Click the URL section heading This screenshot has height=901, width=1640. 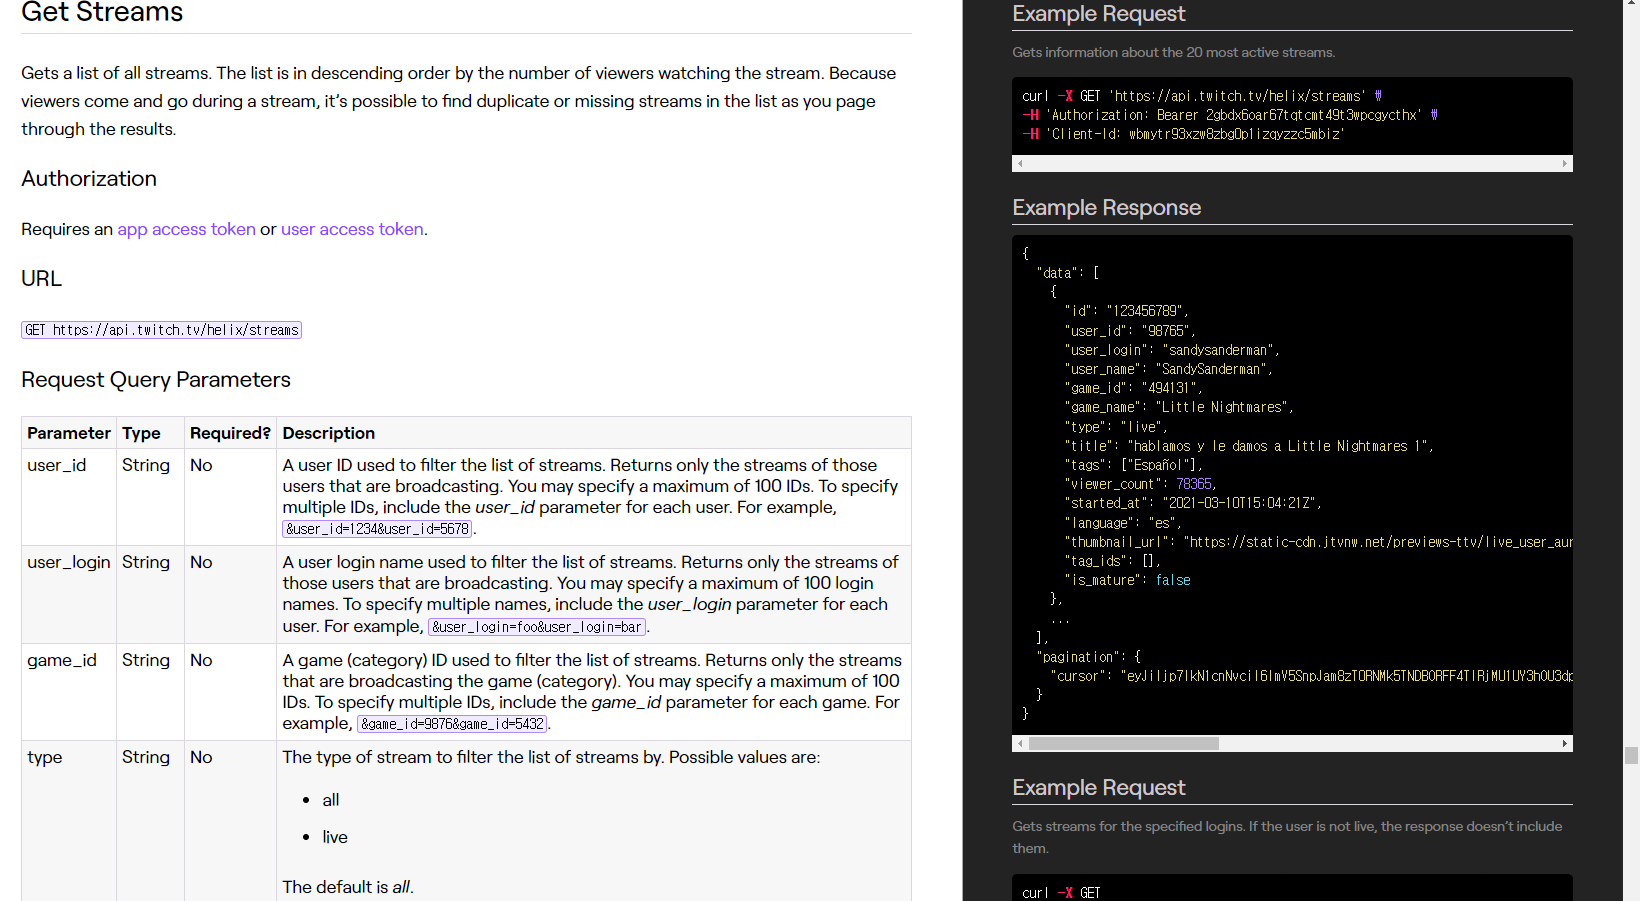[41, 279]
